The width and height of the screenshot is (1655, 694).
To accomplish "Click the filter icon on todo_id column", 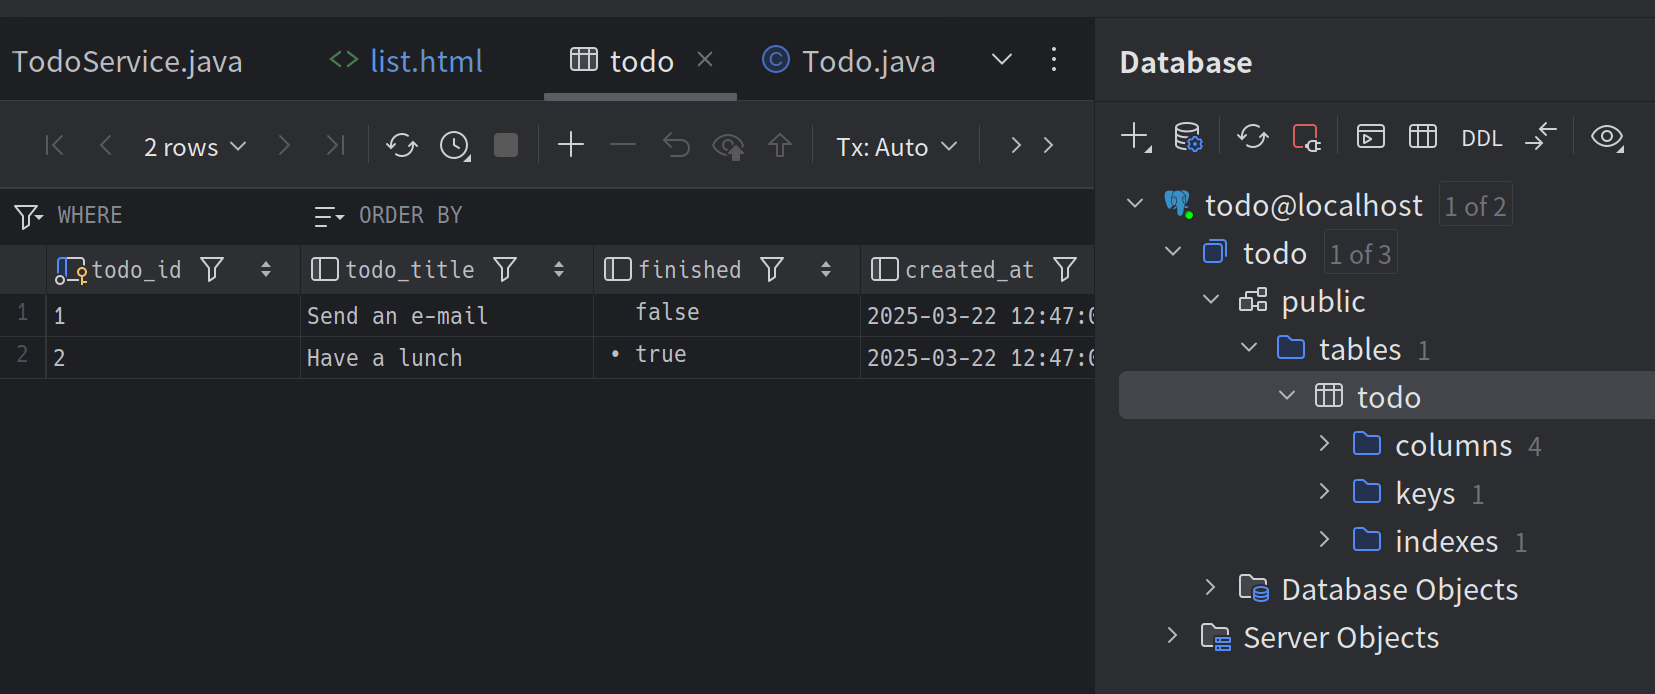I will tap(212, 269).
